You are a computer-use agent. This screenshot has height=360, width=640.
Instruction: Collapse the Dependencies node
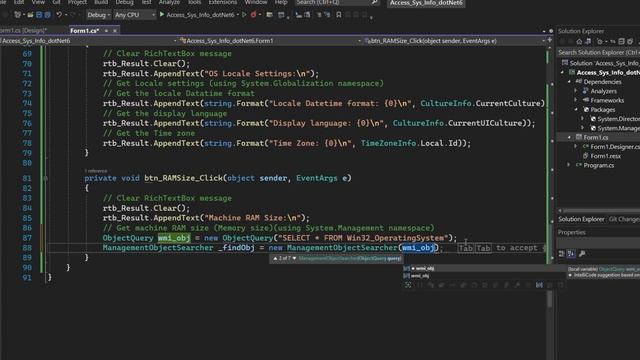click(x=569, y=82)
